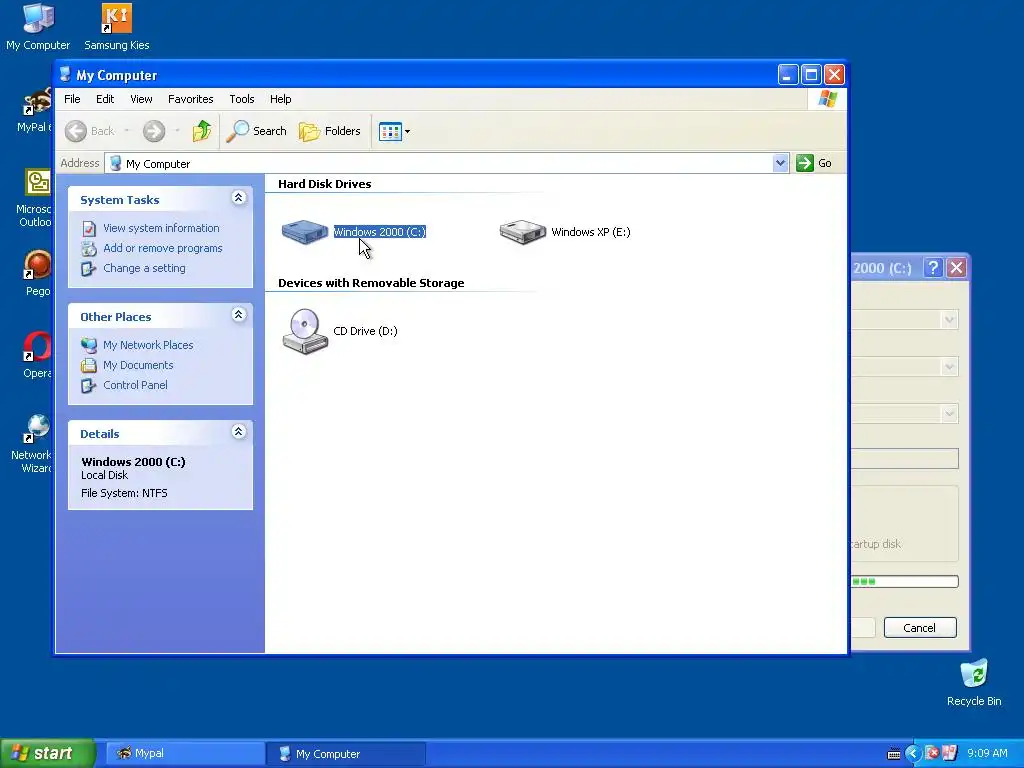Open Search from the toolbar
The width and height of the screenshot is (1024, 768).
pos(257,131)
